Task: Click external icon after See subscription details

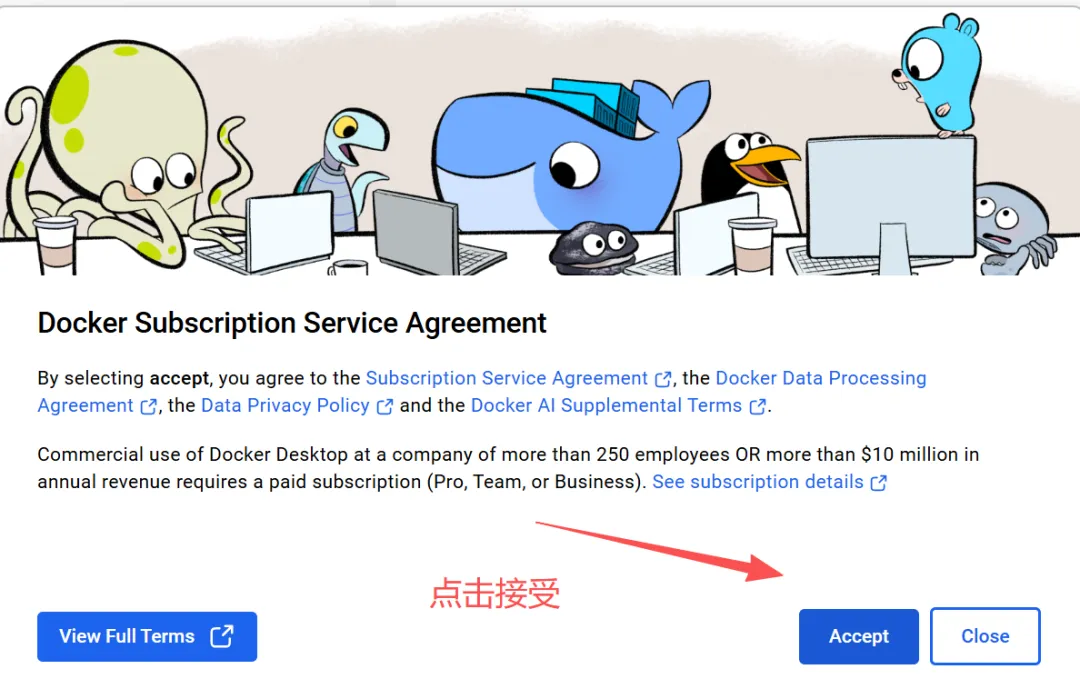Action: pyautogui.click(x=878, y=483)
